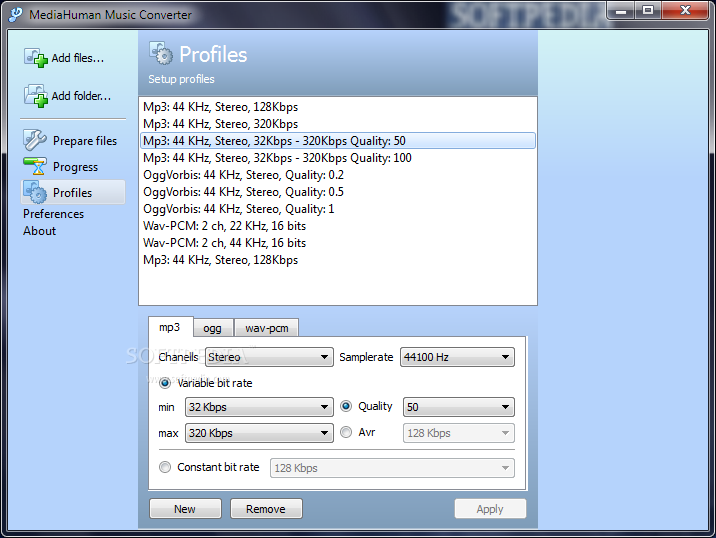This screenshot has width=716, height=538.
Task: Click the Remove profile button
Action: tap(266, 509)
